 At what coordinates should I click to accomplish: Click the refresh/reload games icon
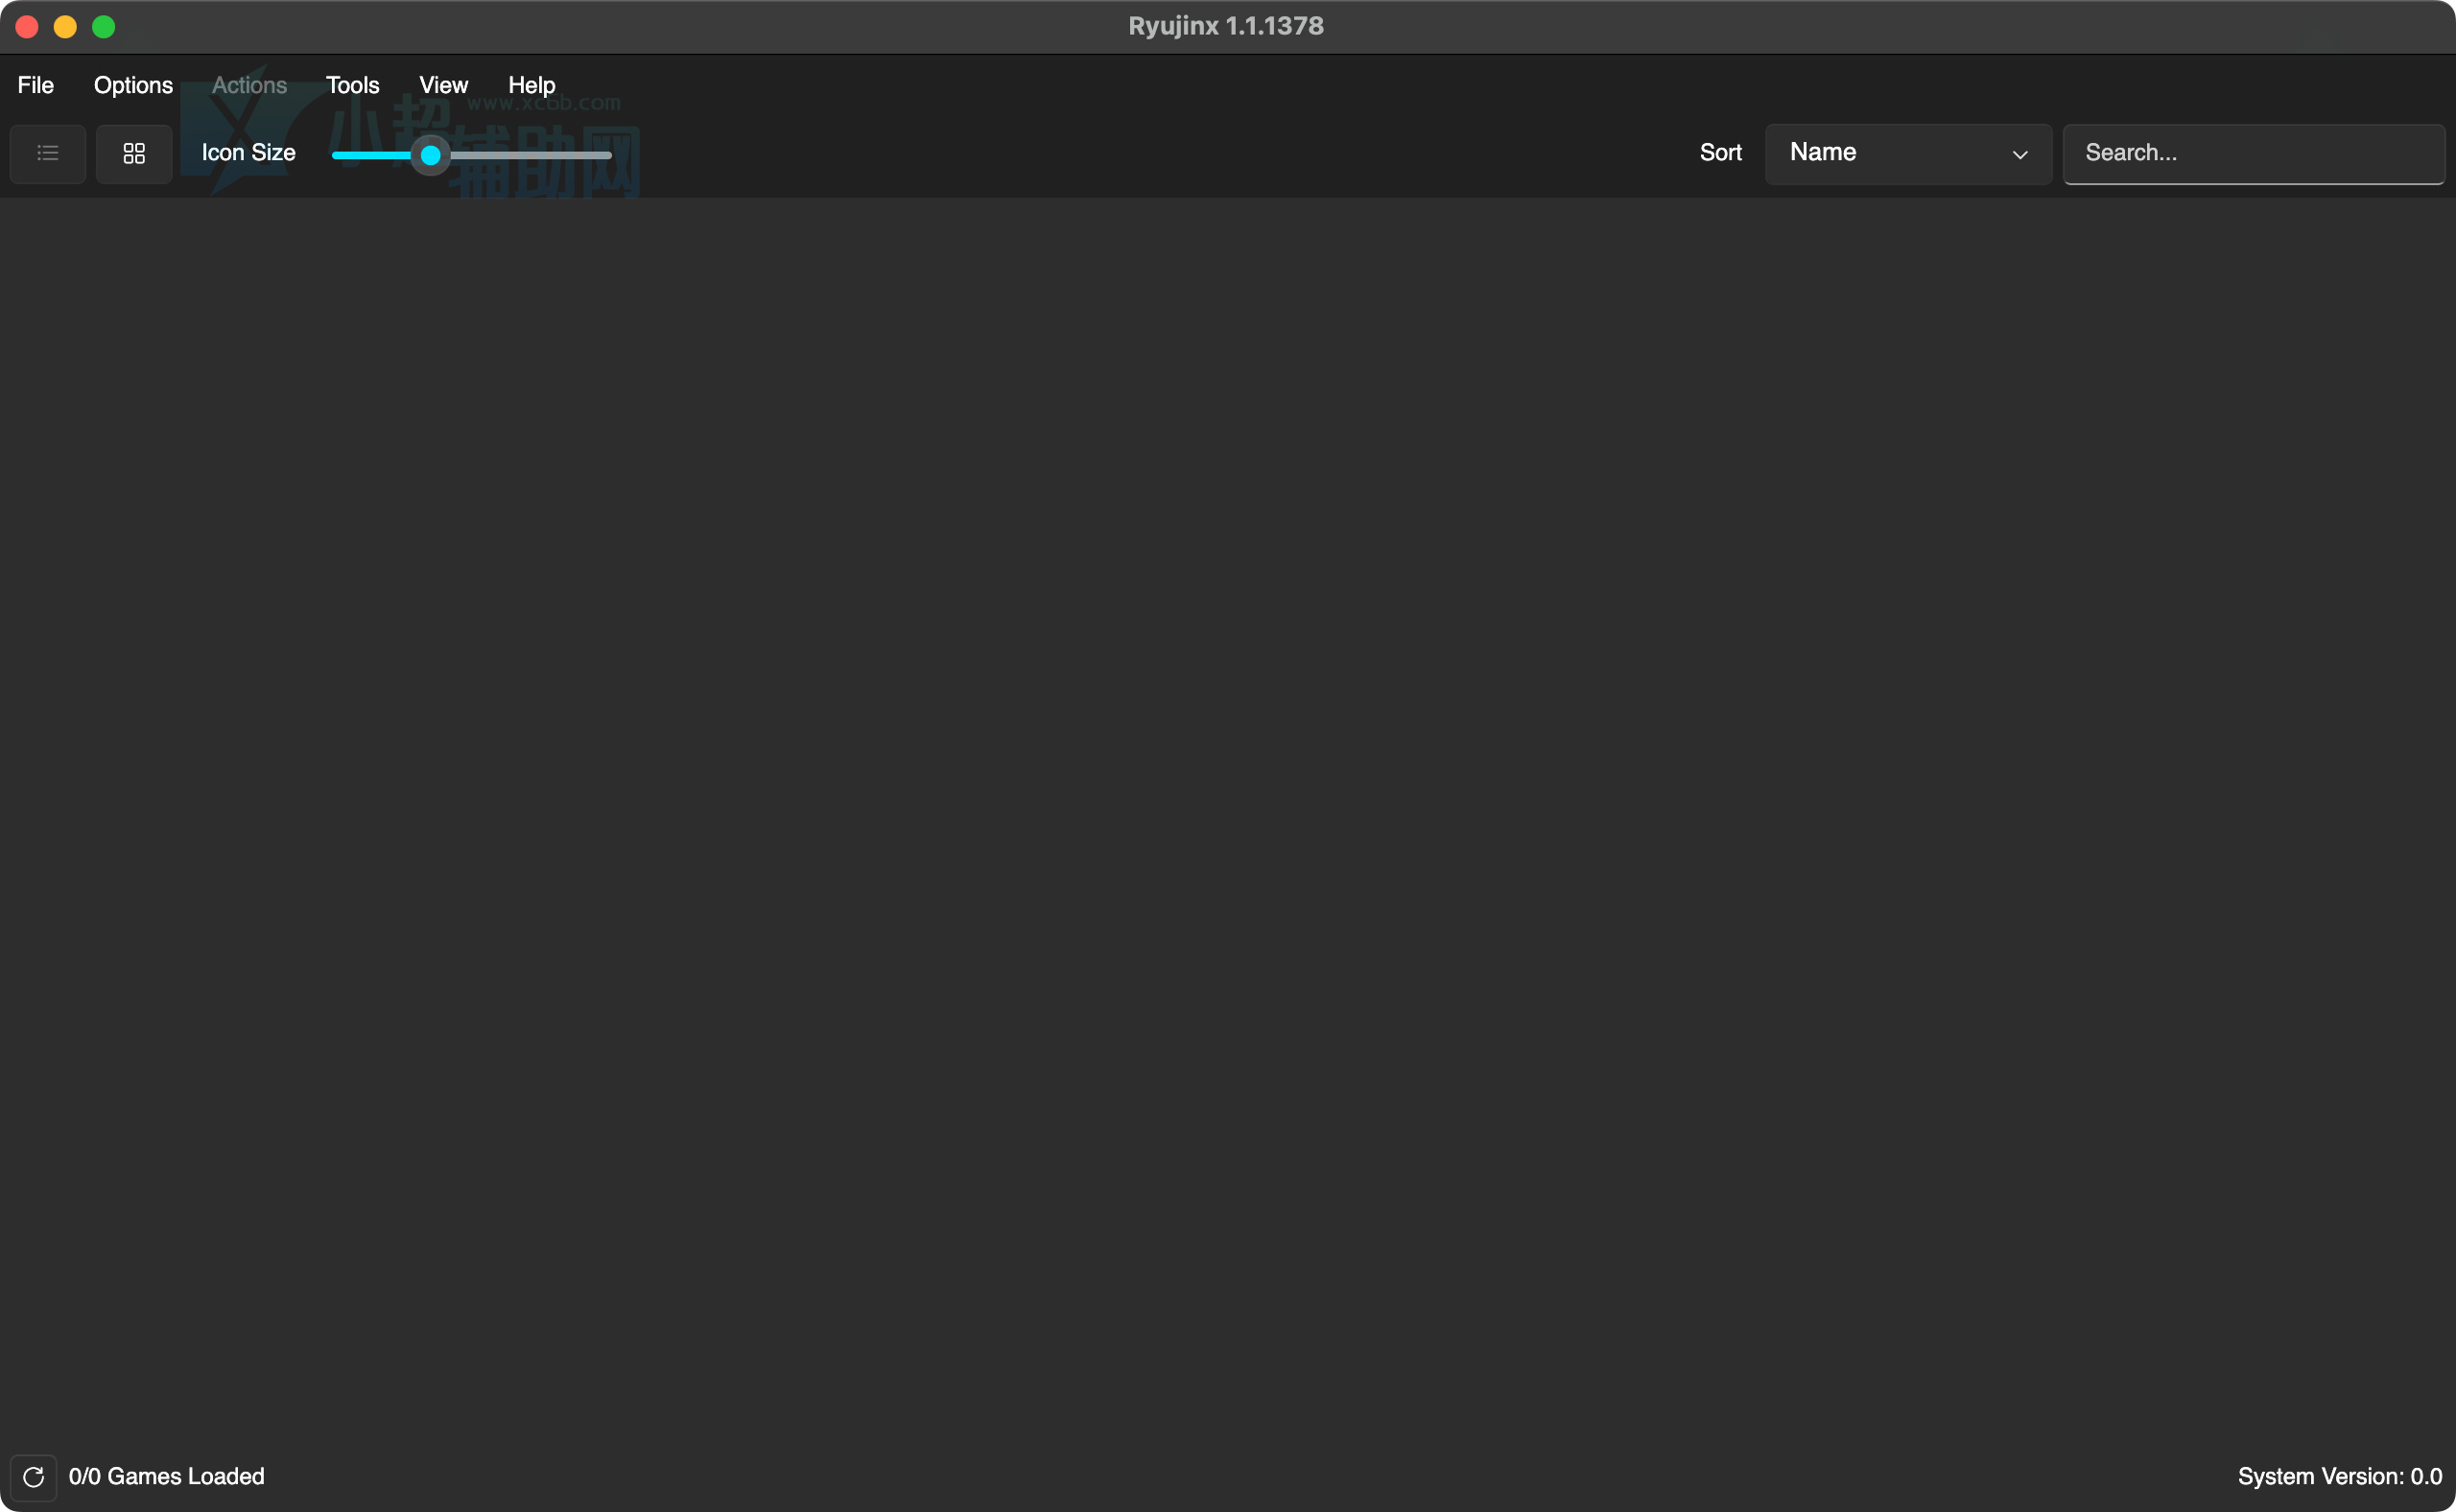pos(32,1477)
